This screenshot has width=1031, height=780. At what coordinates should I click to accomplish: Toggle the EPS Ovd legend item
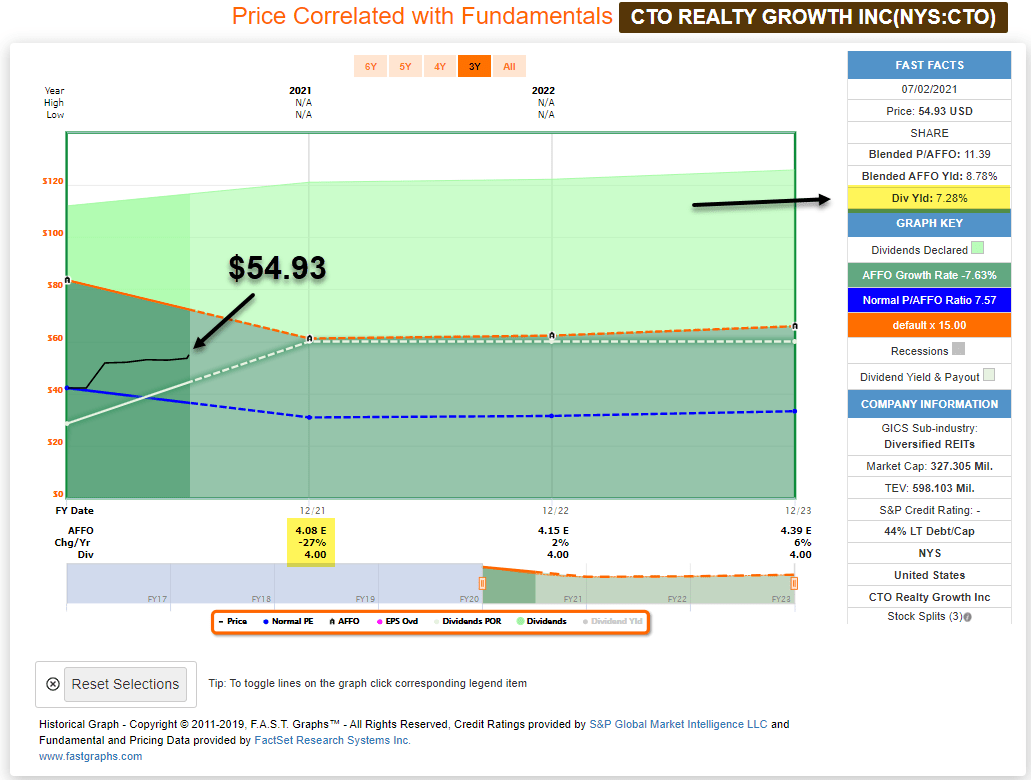(397, 622)
